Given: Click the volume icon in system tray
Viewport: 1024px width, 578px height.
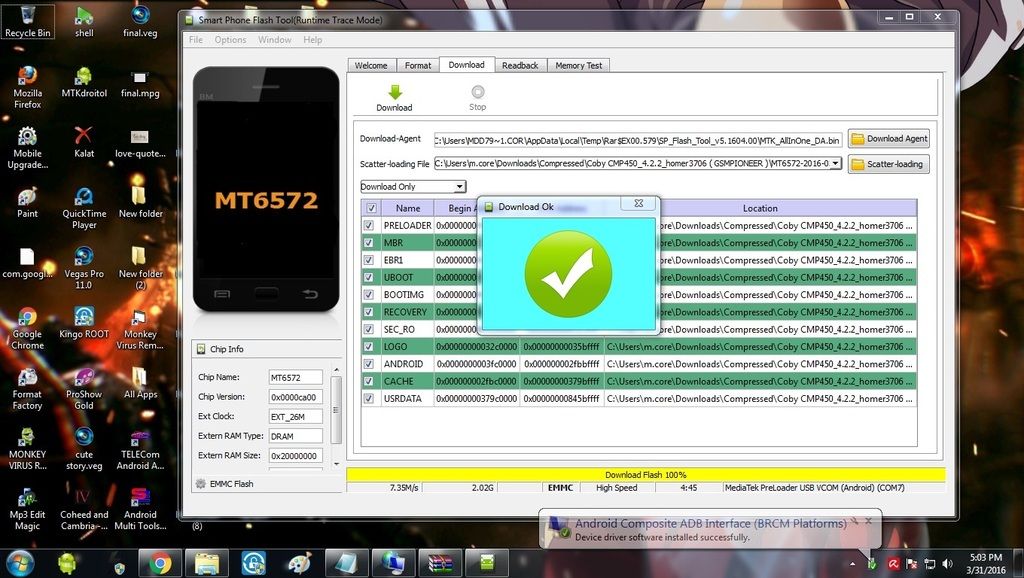Looking at the screenshot, I should pos(948,563).
